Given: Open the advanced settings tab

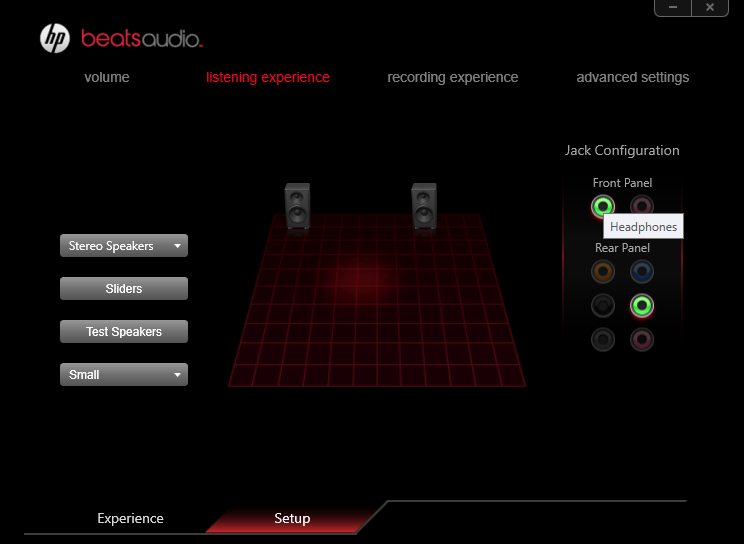Looking at the screenshot, I should click(632, 77).
